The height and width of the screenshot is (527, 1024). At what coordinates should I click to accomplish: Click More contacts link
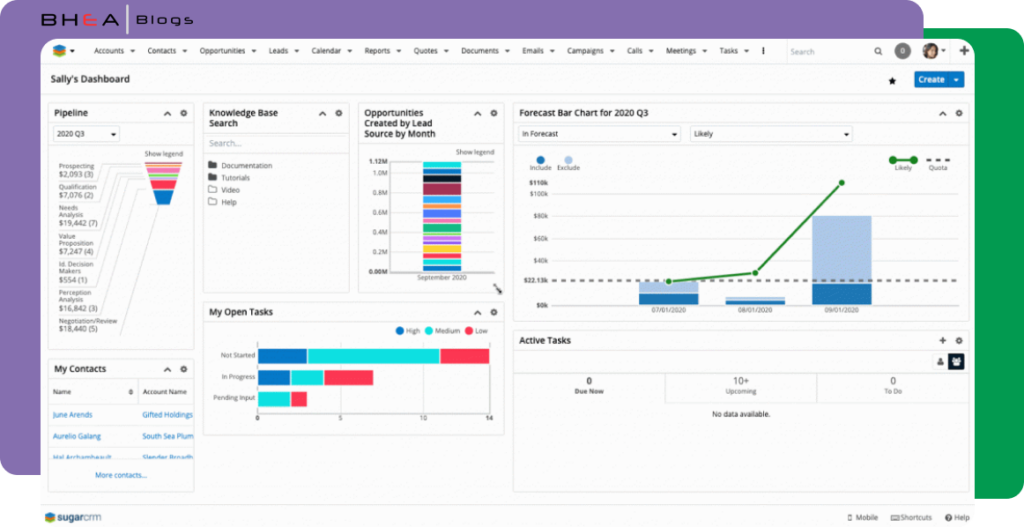point(121,475)
